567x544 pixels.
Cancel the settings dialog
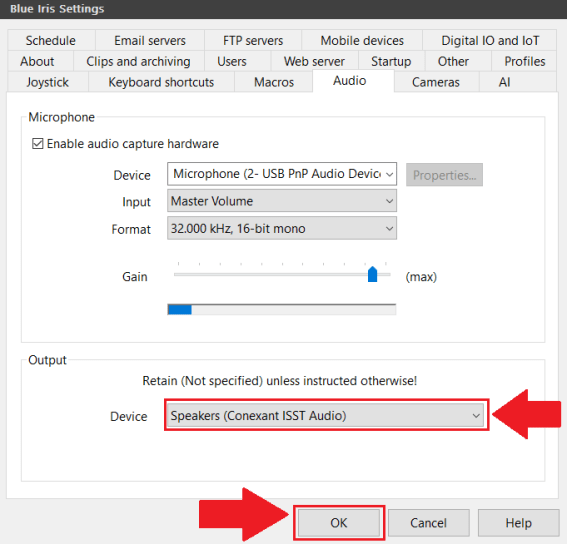(429, 523)
